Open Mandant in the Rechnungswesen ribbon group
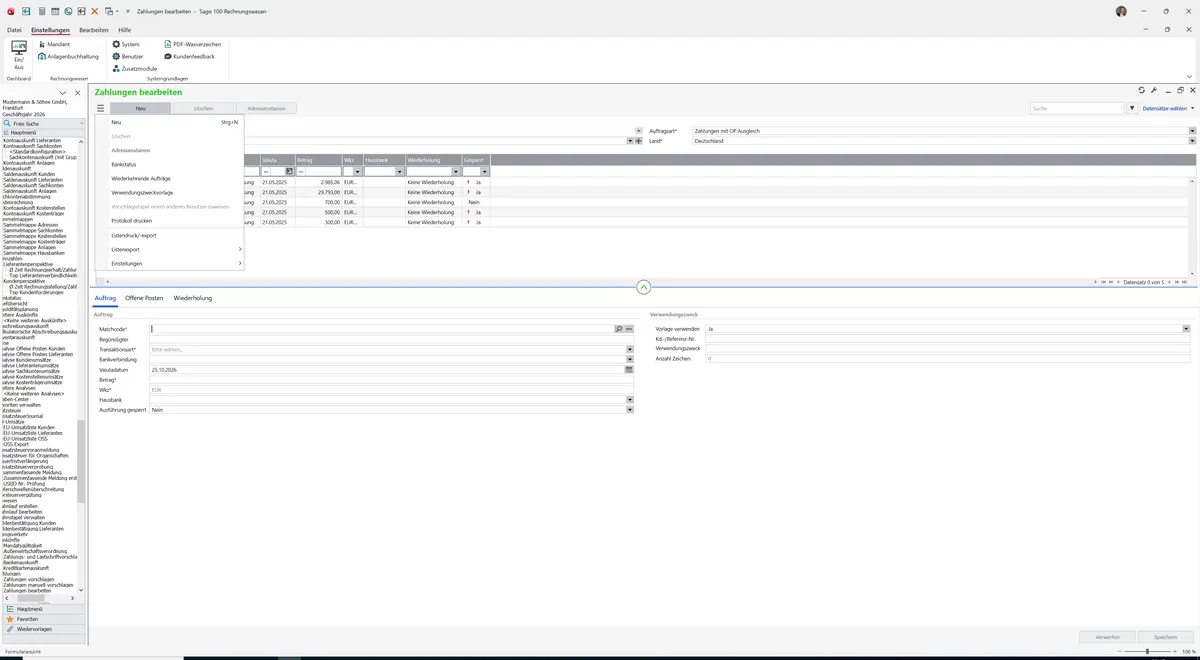 54,44
